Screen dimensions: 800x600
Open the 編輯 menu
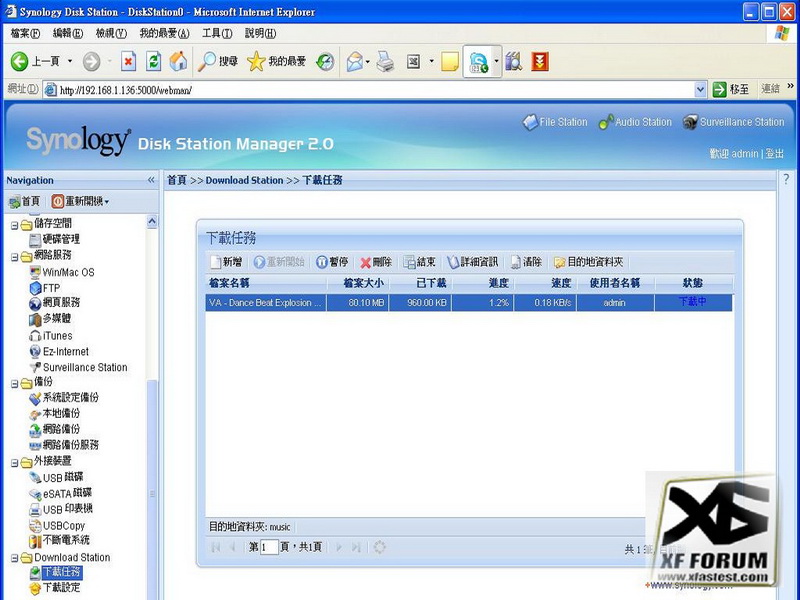[68, 34]
